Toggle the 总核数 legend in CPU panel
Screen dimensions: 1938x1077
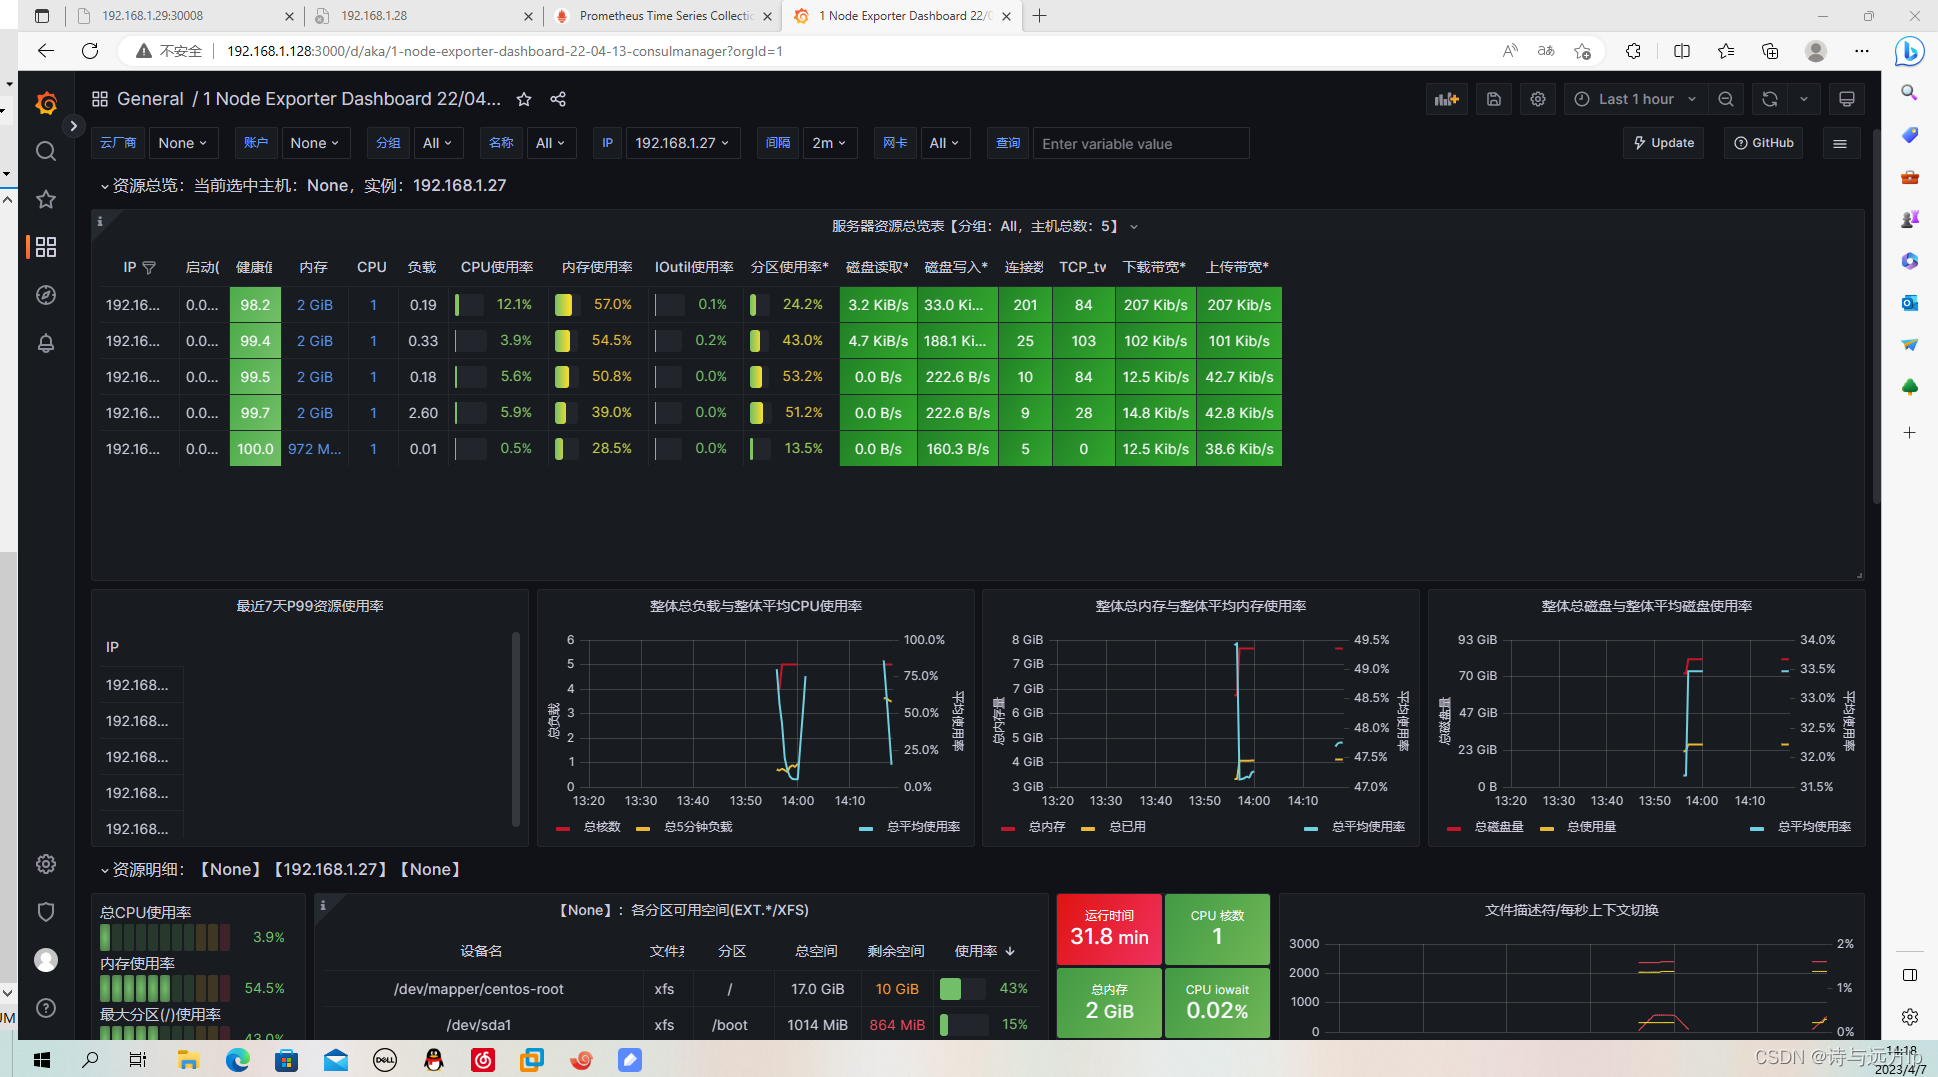click(601, 827)
